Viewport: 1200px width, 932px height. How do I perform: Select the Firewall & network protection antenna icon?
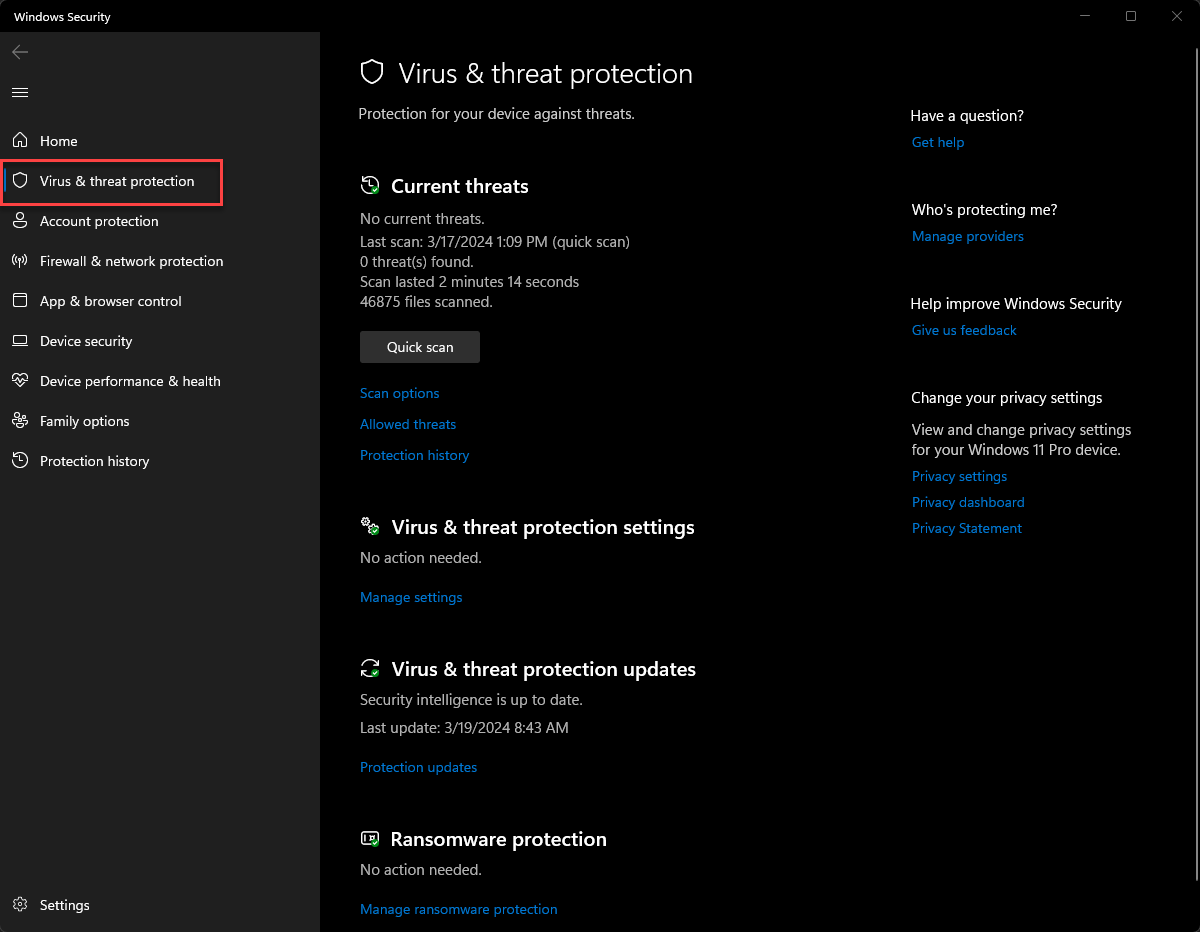click(20, 261)
